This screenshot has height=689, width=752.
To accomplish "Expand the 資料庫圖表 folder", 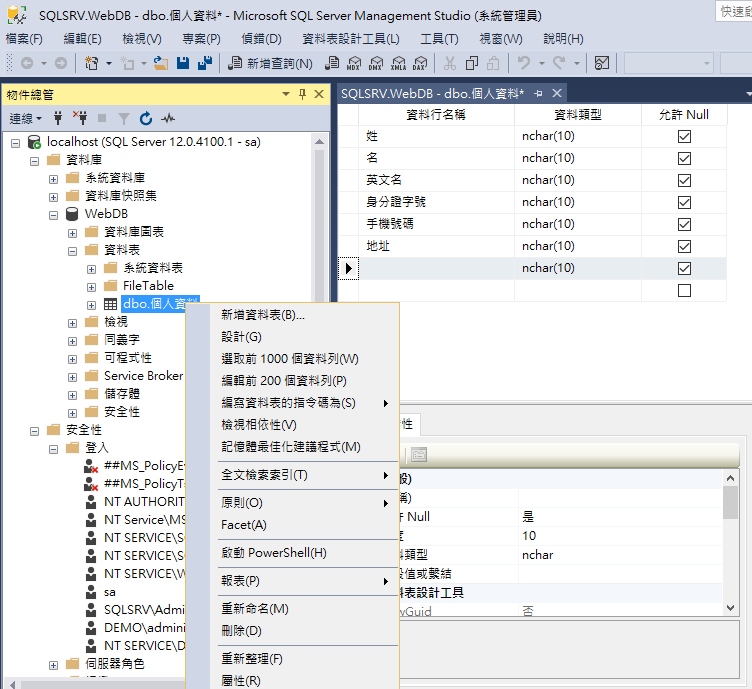I will [72, 234].
